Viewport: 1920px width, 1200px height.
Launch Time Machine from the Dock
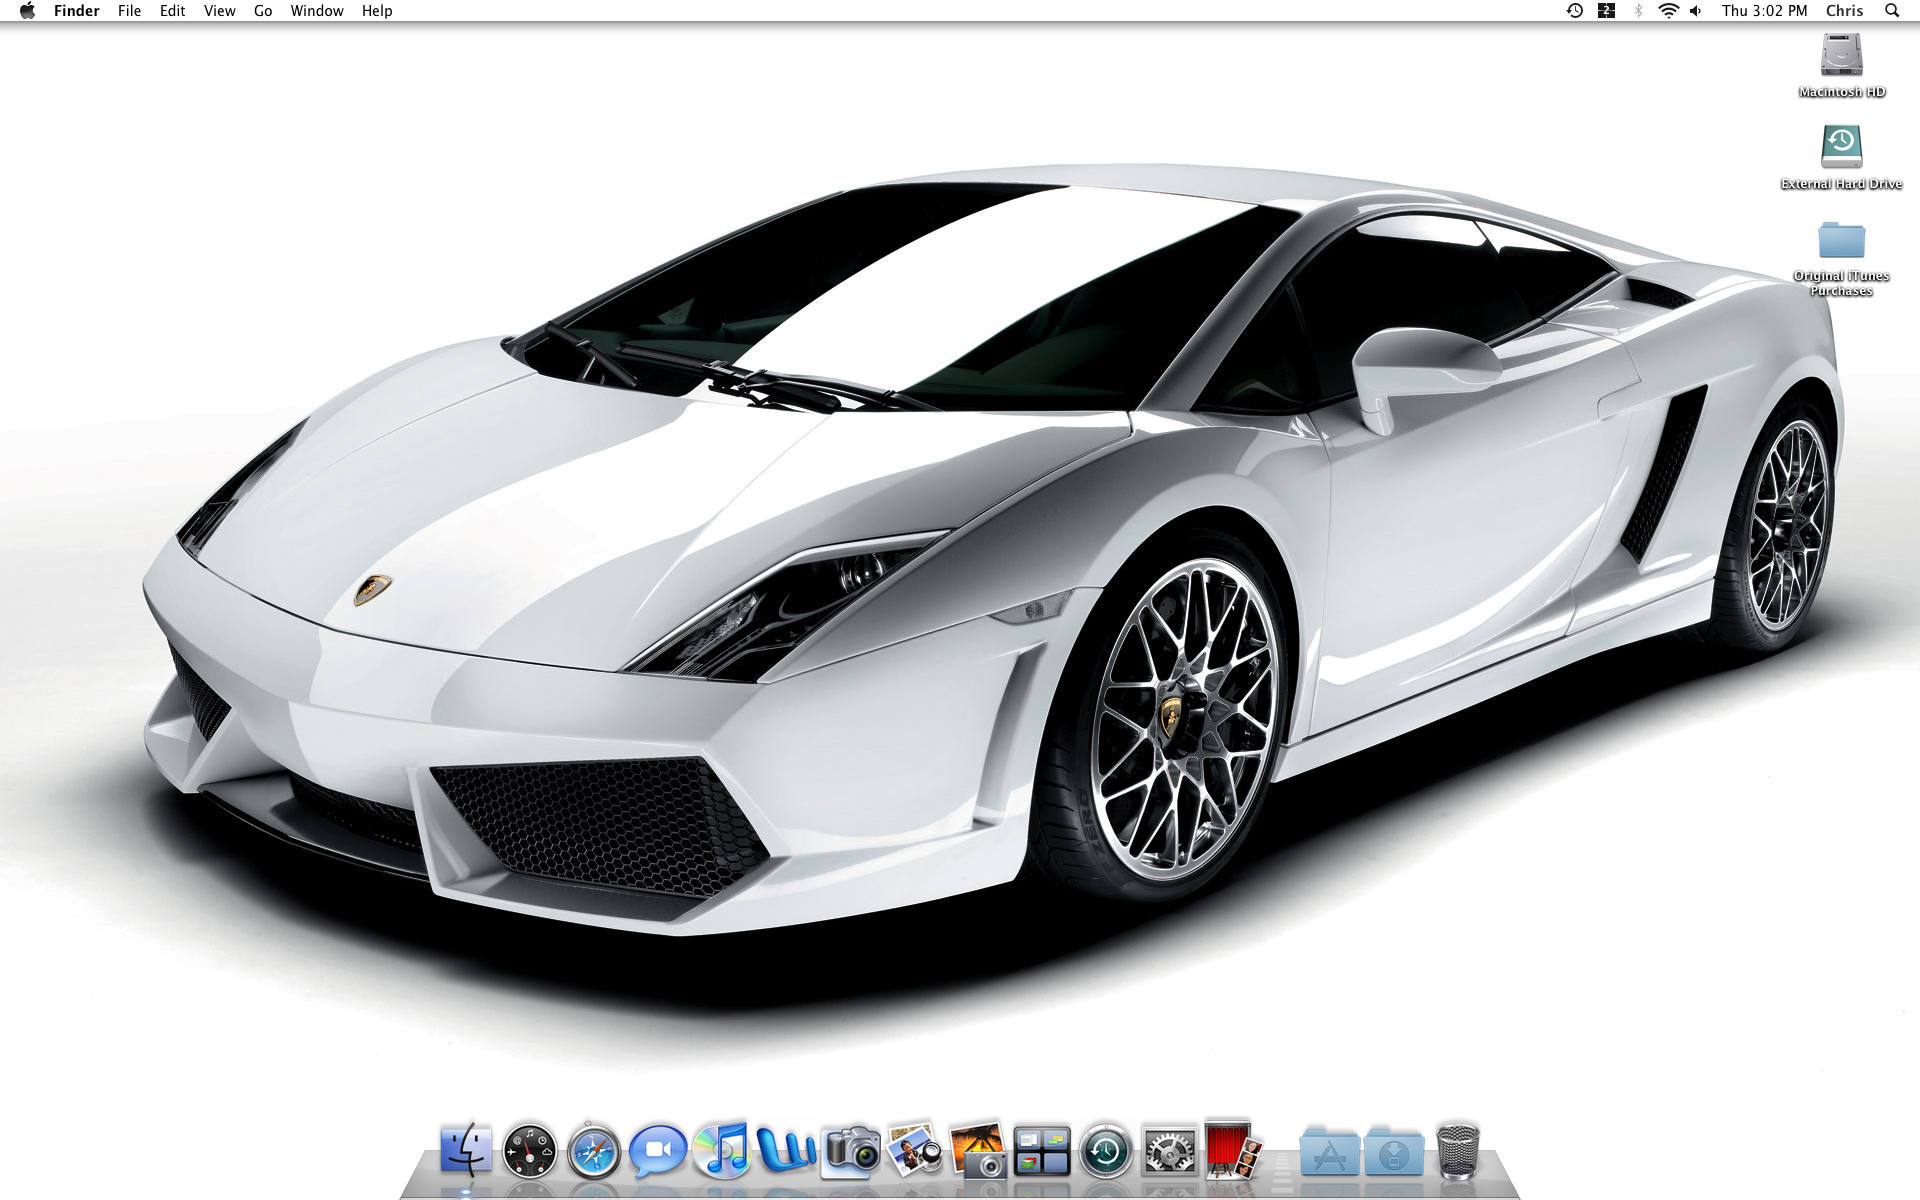[1106, 1150]
